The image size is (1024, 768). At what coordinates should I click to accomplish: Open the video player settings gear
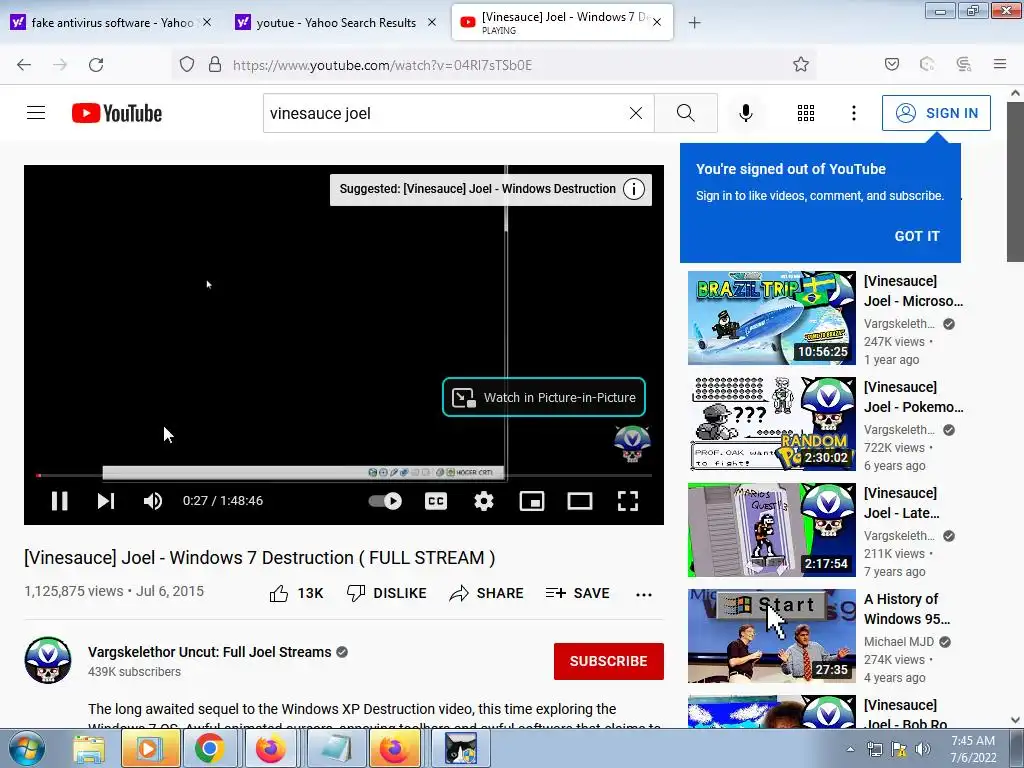point(484,501)
